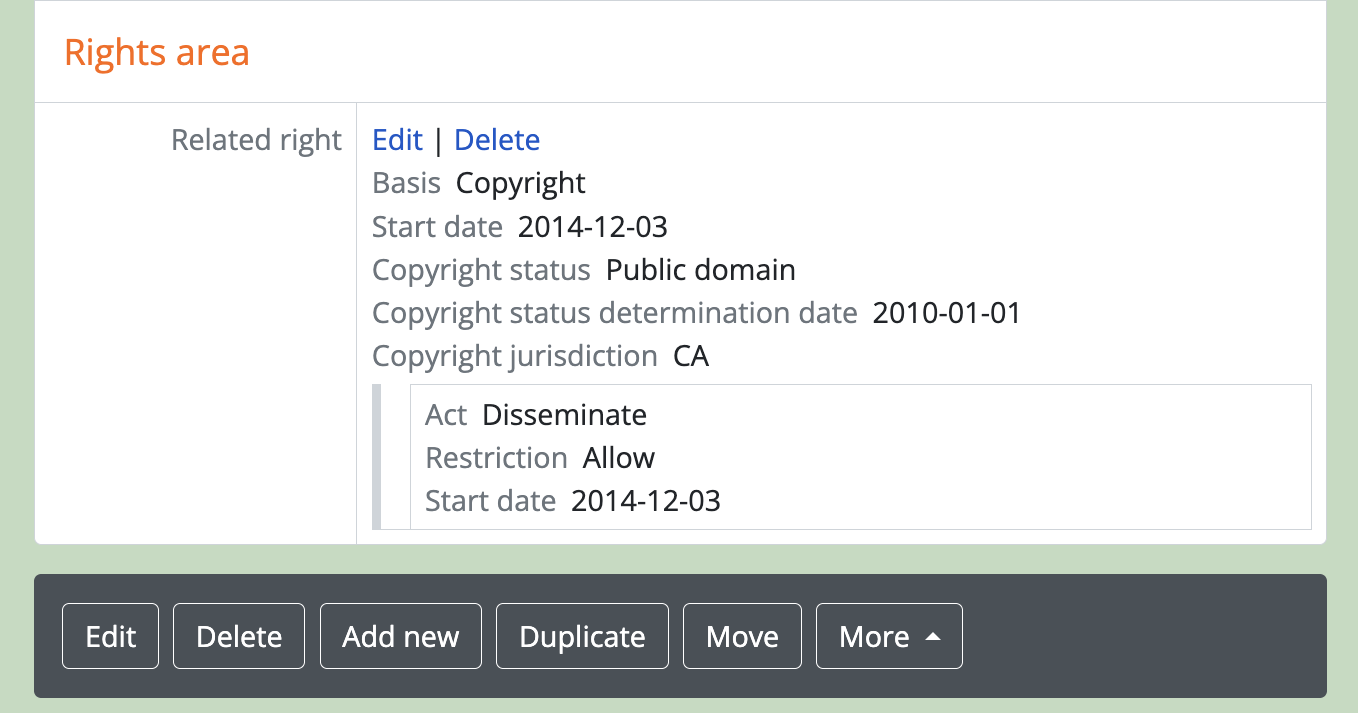Open the More dropdown menu
This screenshot has height=713, width=1358.
(x=888, y=637)
